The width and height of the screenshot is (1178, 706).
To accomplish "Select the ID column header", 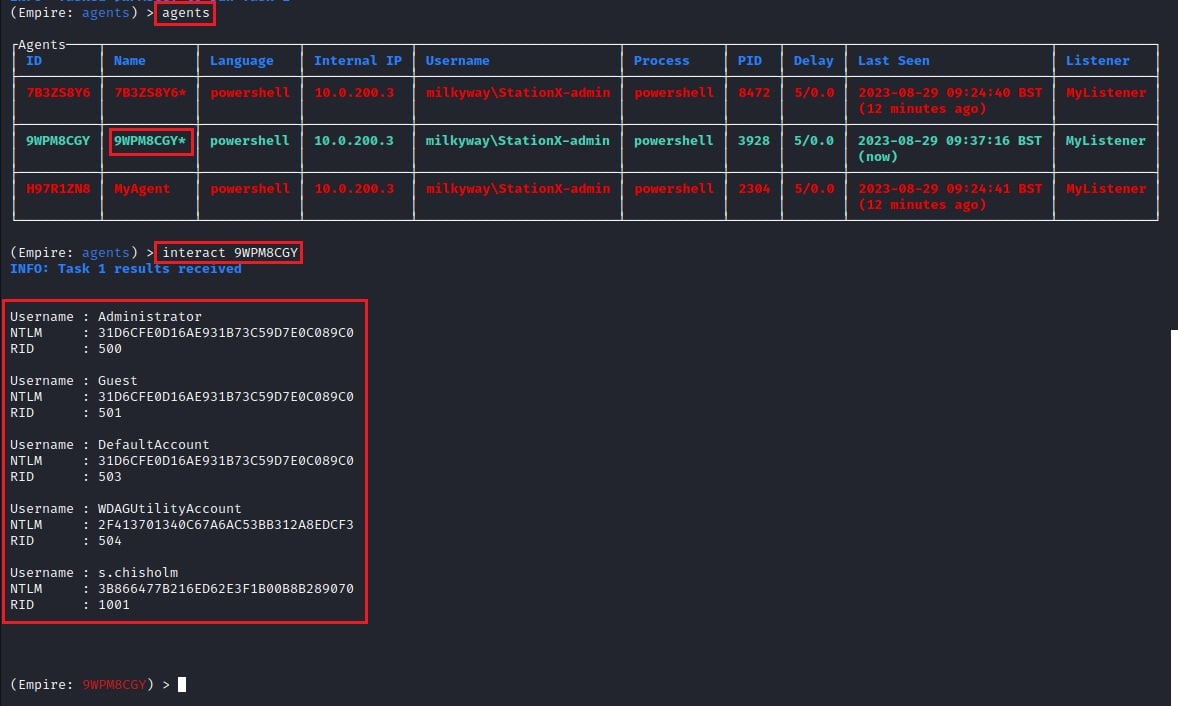I will tap(34, 61).
